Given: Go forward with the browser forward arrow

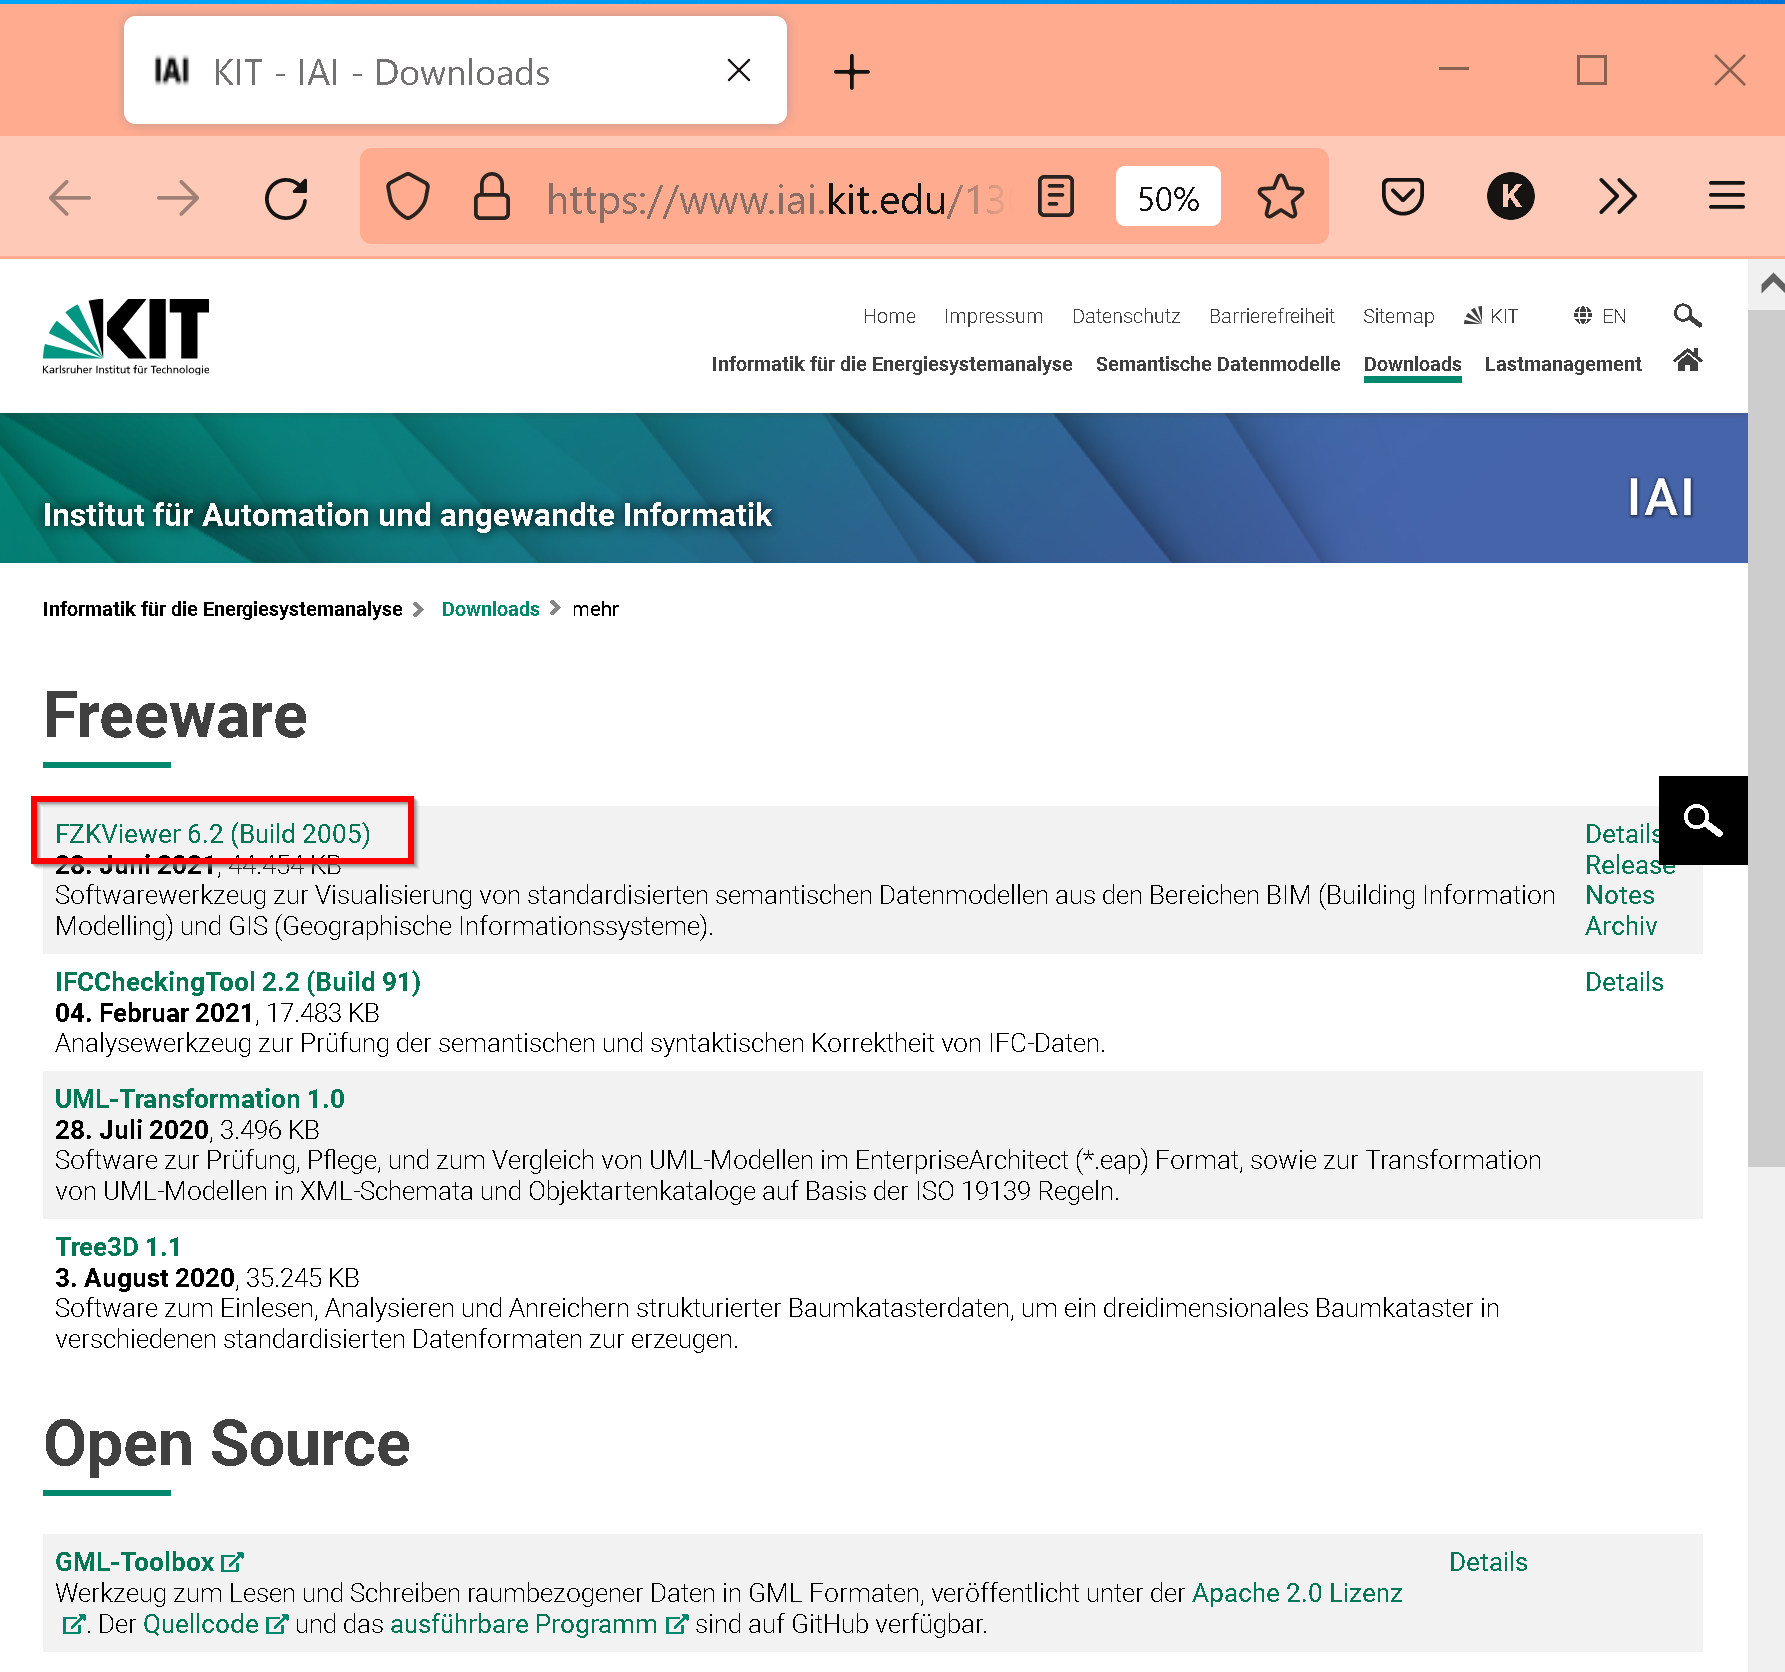Looking at the screenshot, I should (178, 197).
